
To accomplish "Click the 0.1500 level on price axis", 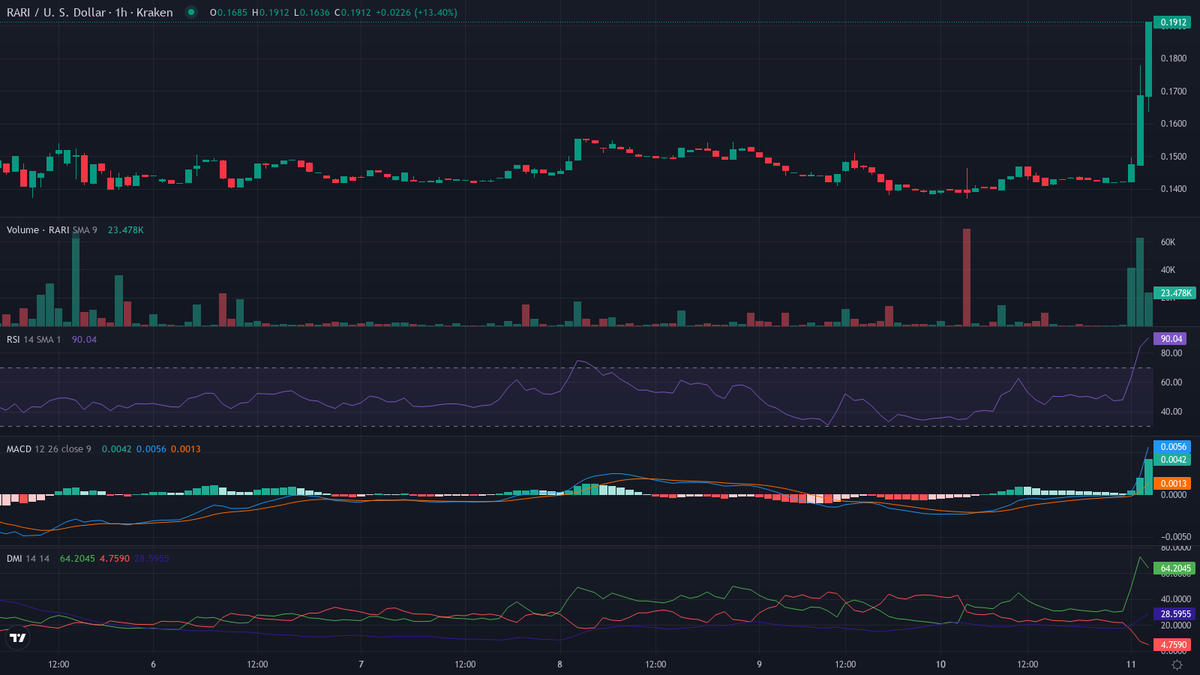I will 1172,157.
